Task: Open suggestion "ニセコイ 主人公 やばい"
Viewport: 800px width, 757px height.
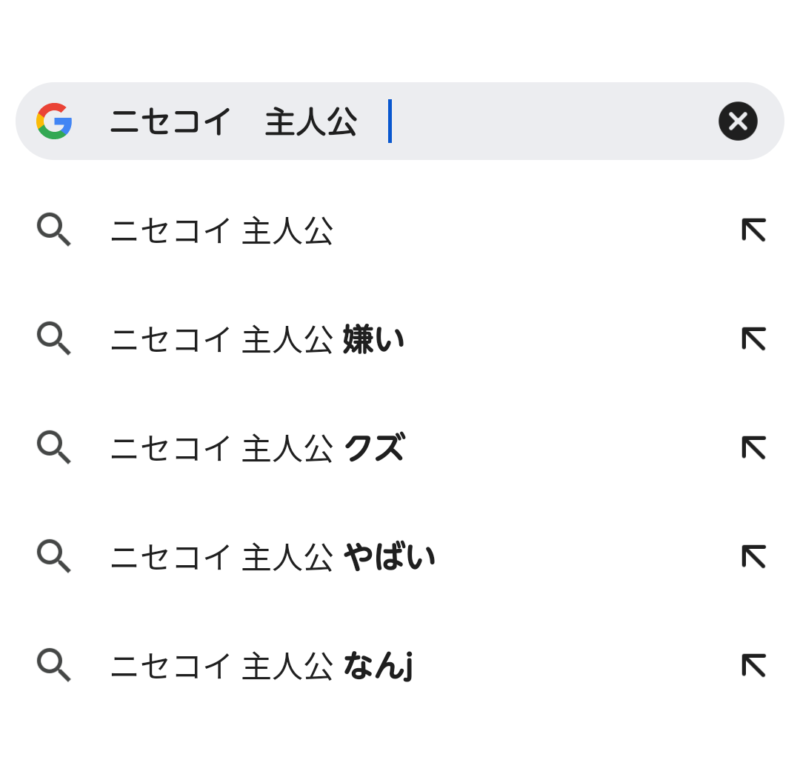Action: (x=273, y=556)
